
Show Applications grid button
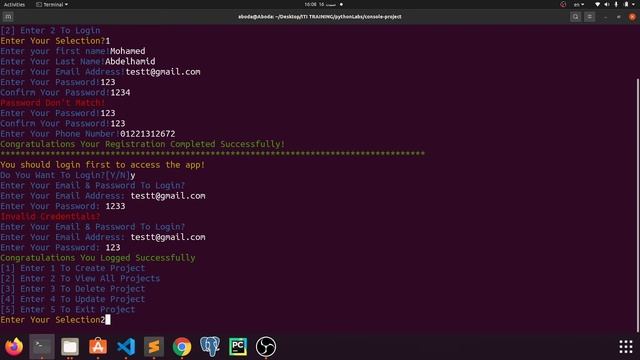pos(626,347)
